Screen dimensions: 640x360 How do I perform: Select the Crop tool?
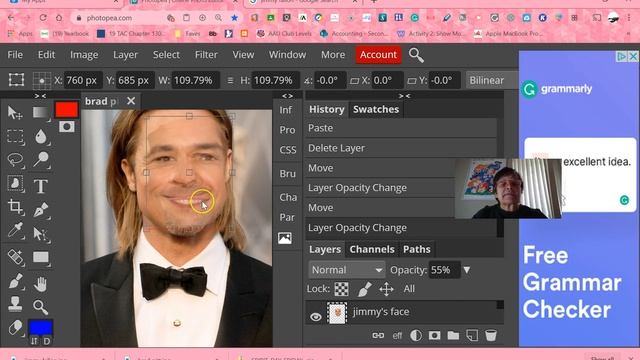[x=16, y=207]
